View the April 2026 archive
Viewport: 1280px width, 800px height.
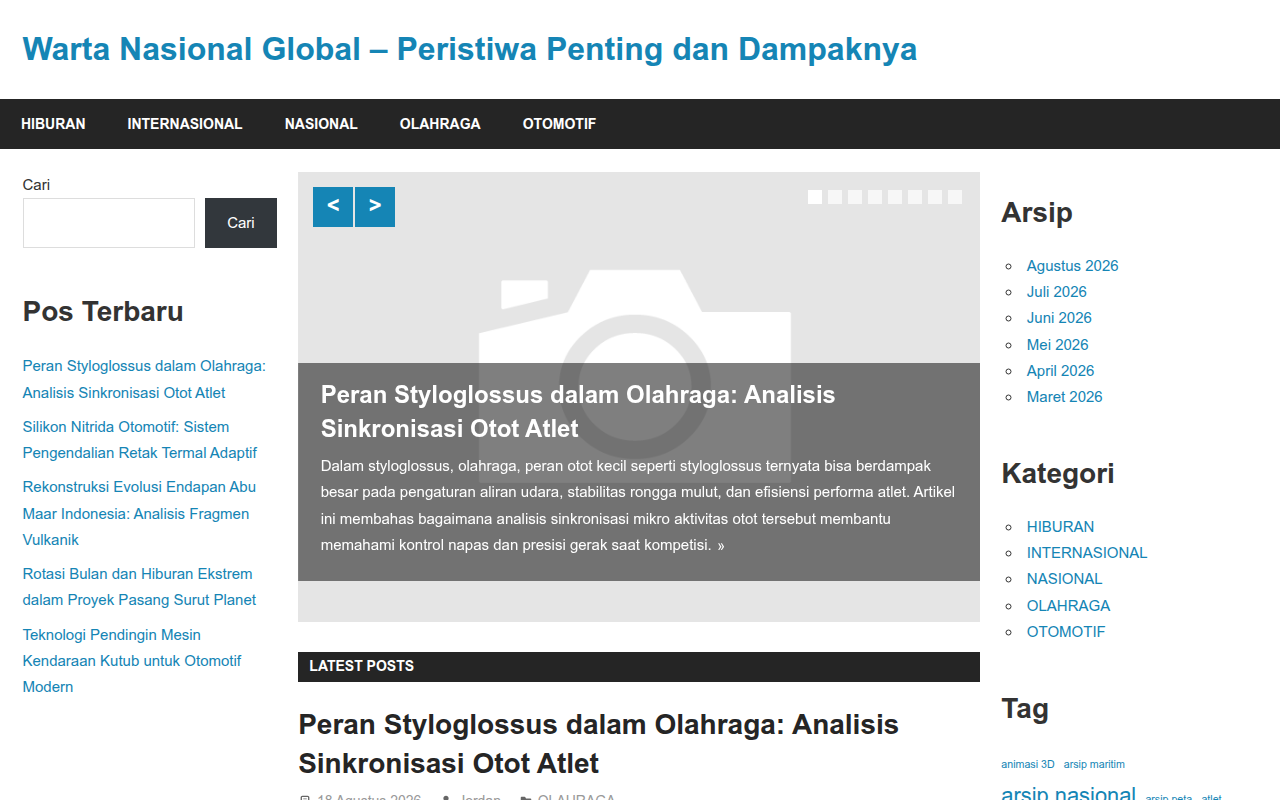[x=1060, y=371]
